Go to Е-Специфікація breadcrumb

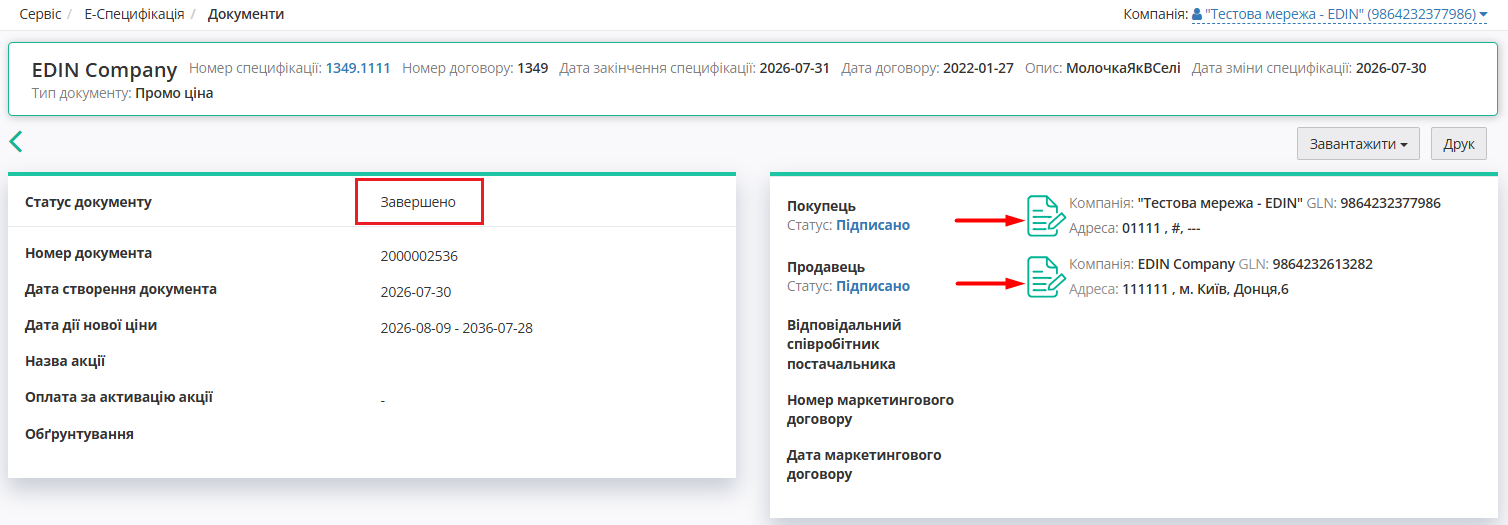coord(134,14)
